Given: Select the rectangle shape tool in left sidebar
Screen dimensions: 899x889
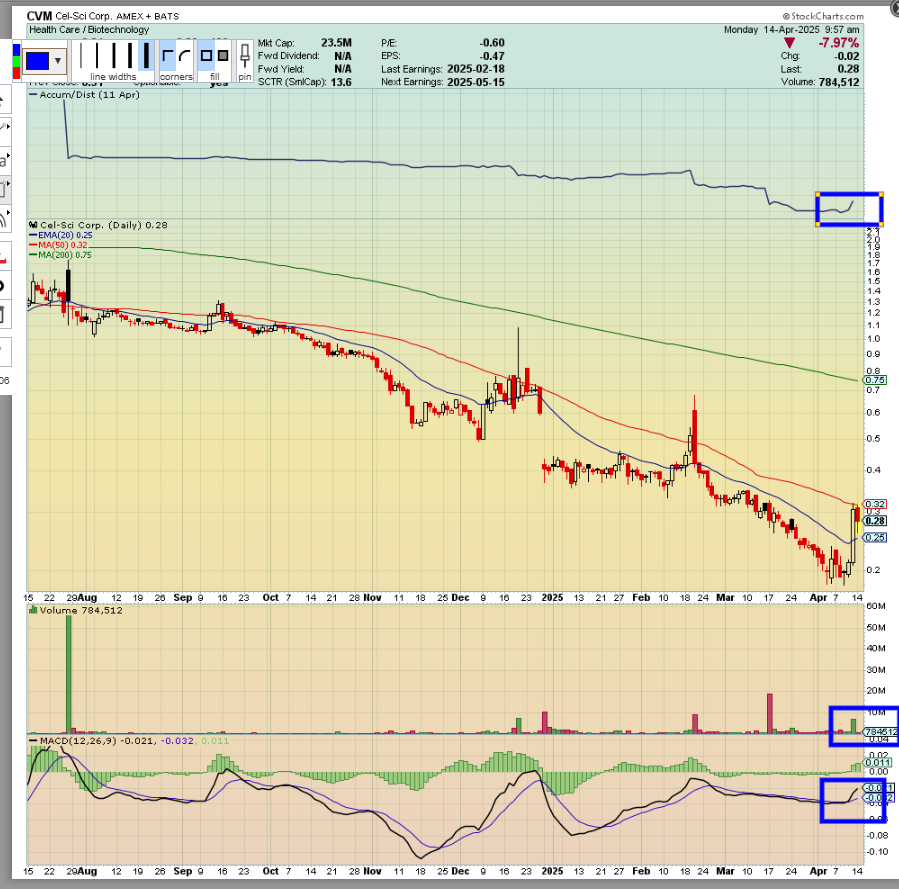Looking at the screenshot, I should point(4,189).
